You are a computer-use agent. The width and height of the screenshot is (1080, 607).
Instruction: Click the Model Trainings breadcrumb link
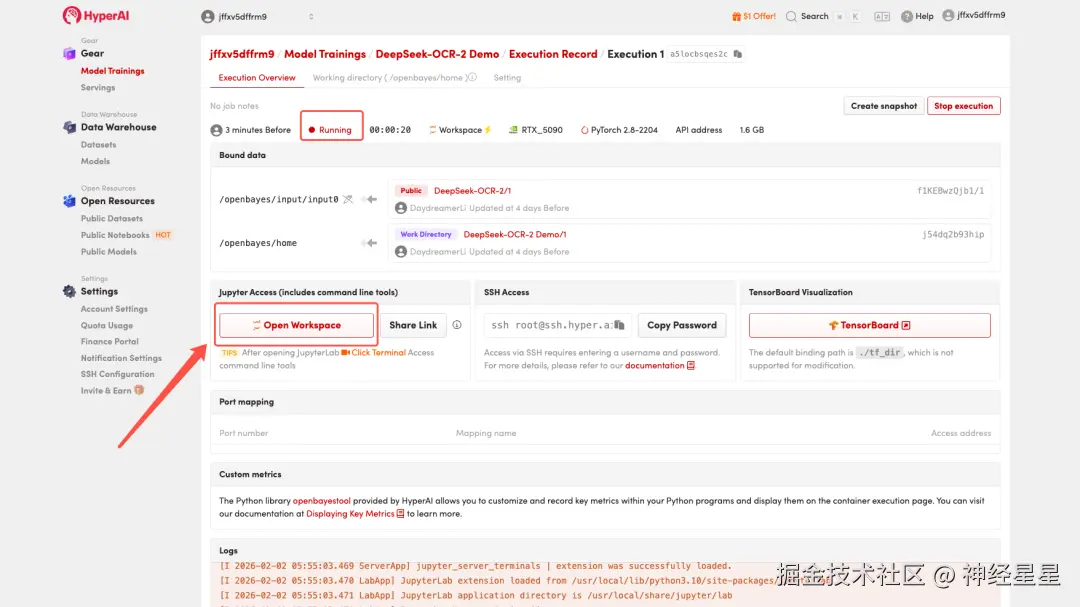point(325,54)
